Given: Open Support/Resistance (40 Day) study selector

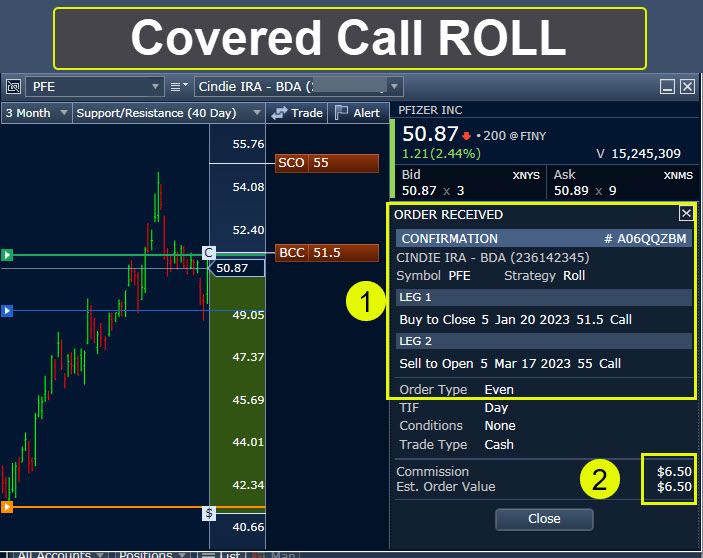Looking at the screenshot, I should [257, 113].
